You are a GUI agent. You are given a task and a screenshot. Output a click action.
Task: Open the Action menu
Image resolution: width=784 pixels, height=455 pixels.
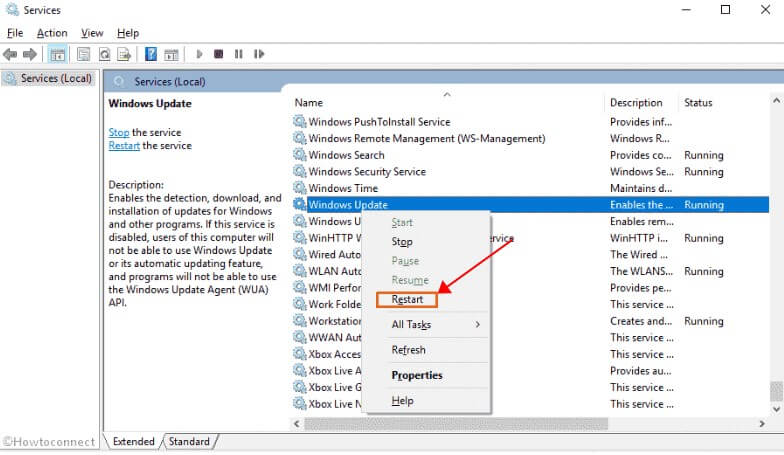pos(52,33)
